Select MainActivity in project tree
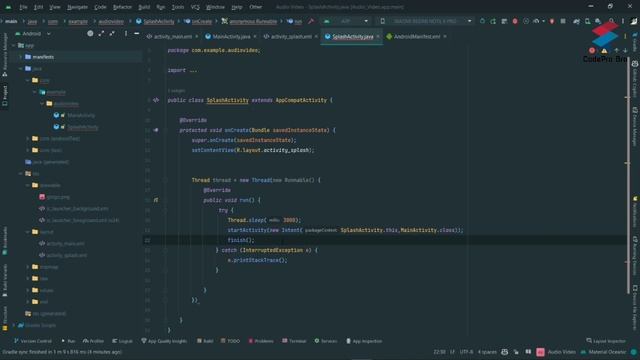This screenshot has height=360, width=640. click(81, 116)
